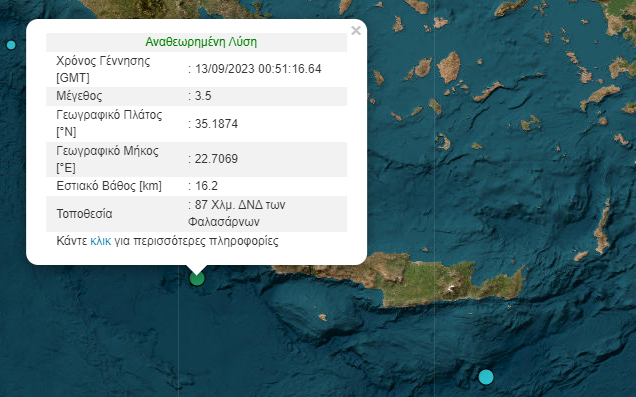The width and height of the screenshot is (636, 397).
Task: Open the κλικ link for more information
Action: click(x=100, y=241)
